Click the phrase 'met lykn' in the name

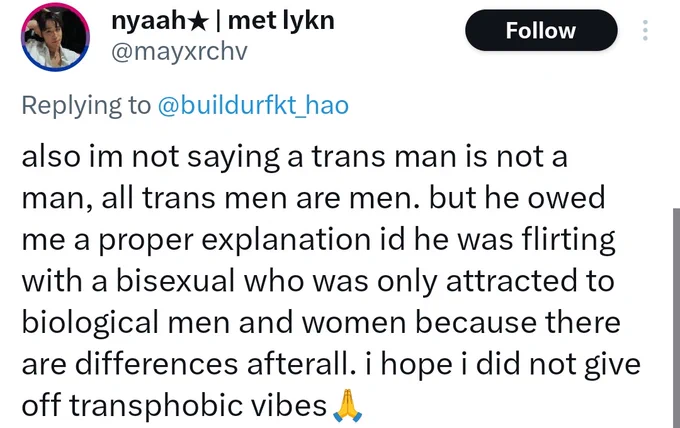pos(281,21)
